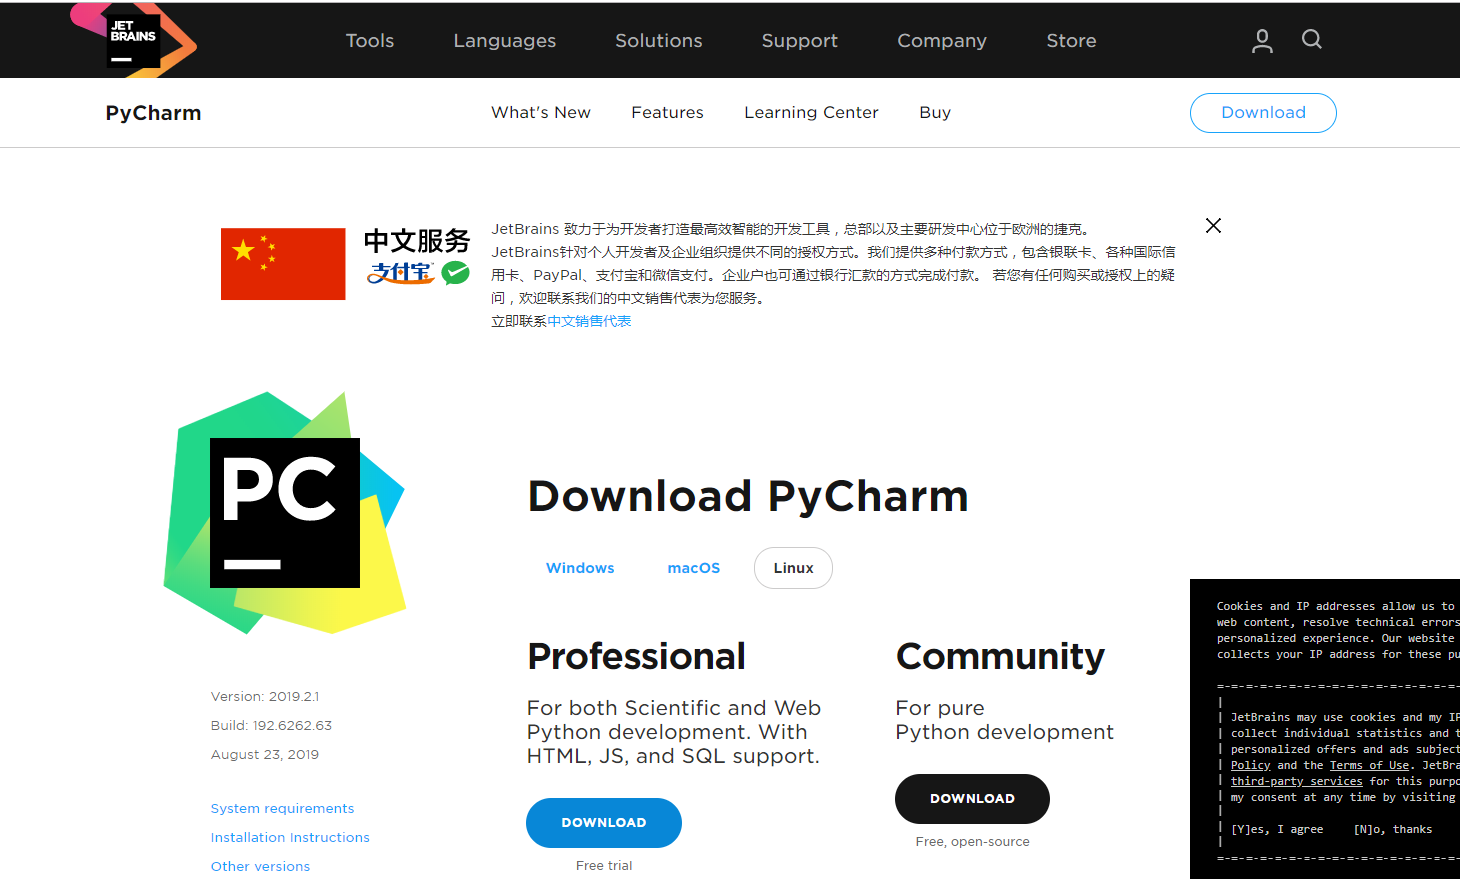Open the Languages menu

504,41
